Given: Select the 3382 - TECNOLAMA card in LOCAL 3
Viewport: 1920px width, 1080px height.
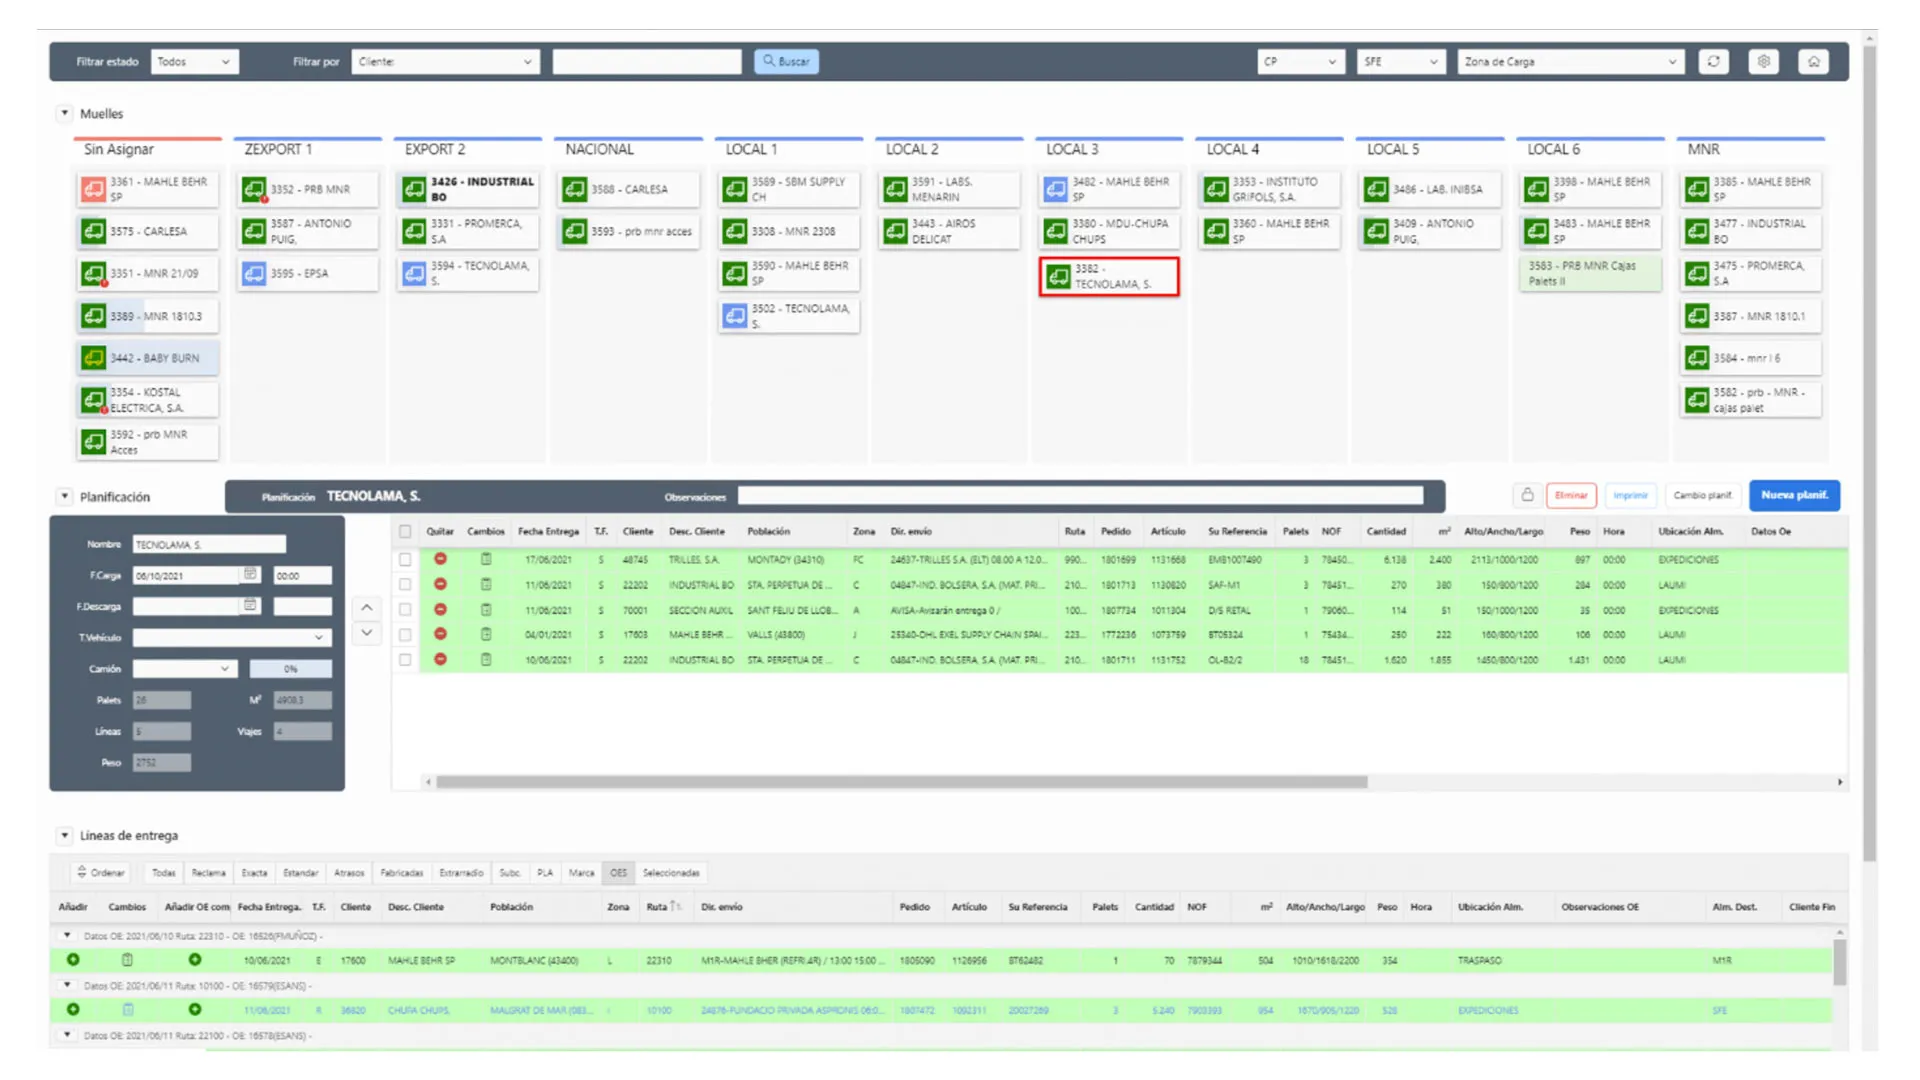Looking at the screenshot, I should (1108, 277).
